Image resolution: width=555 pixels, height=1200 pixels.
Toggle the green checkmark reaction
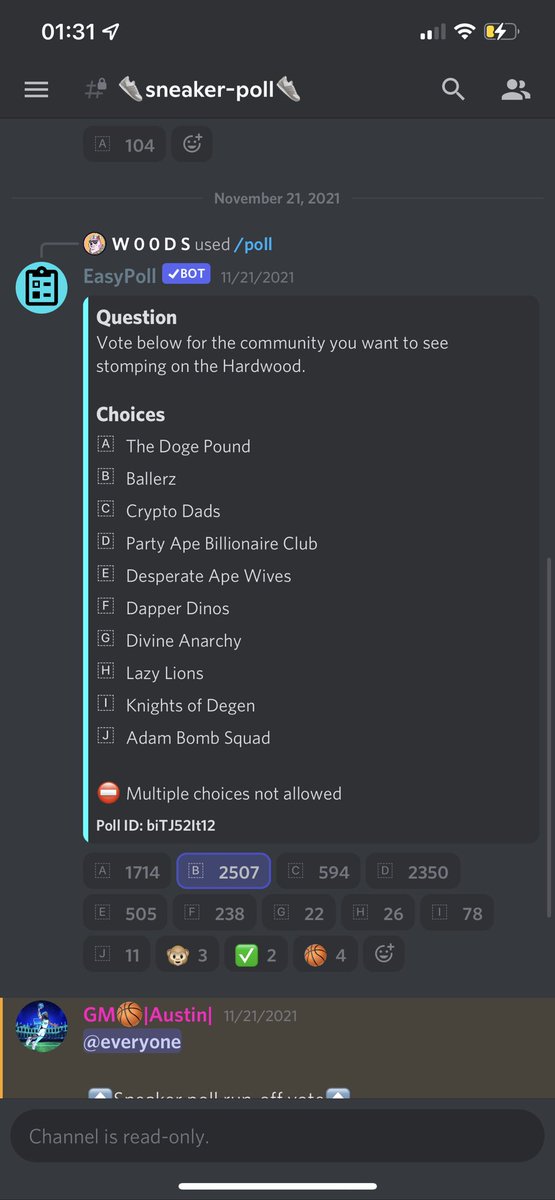[255, 955]
